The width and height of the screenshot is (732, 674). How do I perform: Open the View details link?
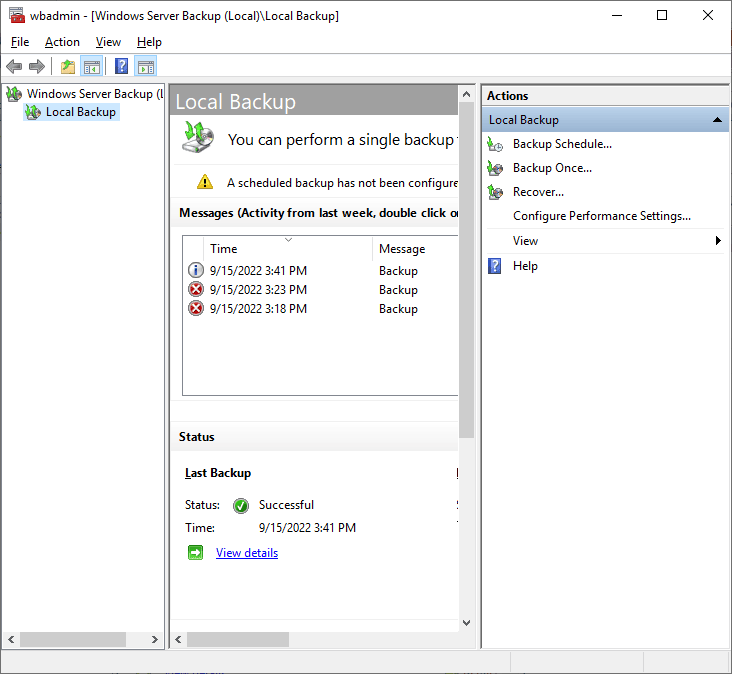click(247, 553)
